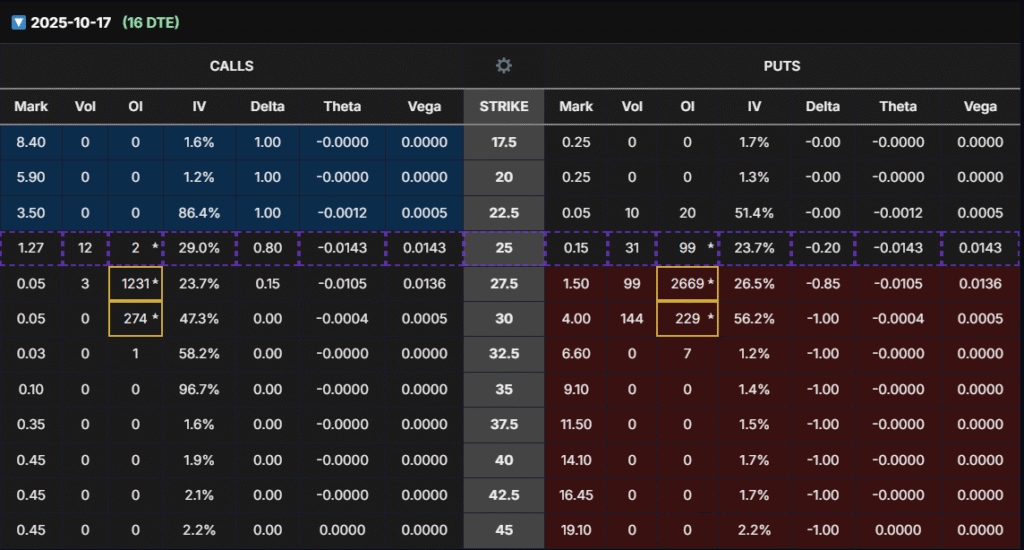Collapse the 2025-10-17 expiration section
The image size is (1024, 550).
(x=18, y=22)
